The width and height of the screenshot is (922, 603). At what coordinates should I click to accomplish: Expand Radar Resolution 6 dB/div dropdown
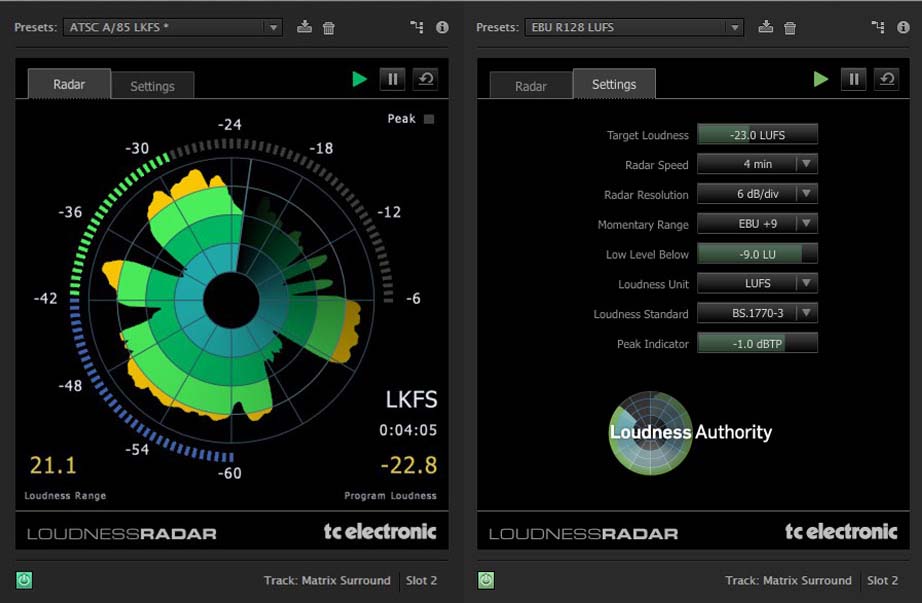(x=757, y=194)
